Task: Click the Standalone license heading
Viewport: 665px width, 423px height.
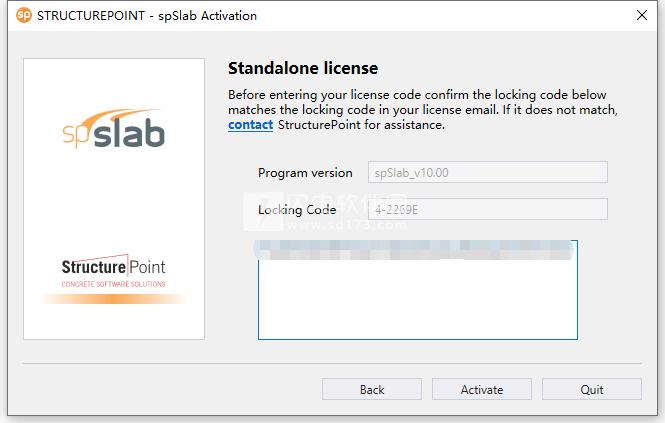Action: [x=303, y=68]
